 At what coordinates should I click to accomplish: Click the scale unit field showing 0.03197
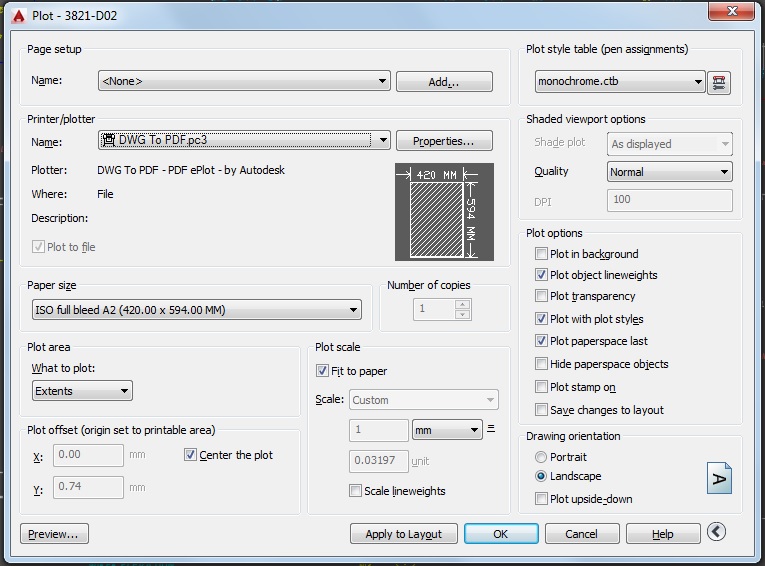pyautogui.click(x=379, y=461)
